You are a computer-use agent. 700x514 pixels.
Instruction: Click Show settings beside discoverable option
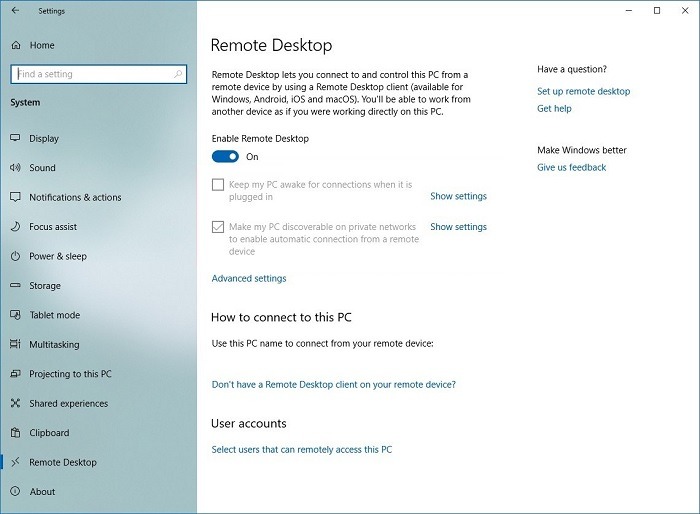pos(458,227)
